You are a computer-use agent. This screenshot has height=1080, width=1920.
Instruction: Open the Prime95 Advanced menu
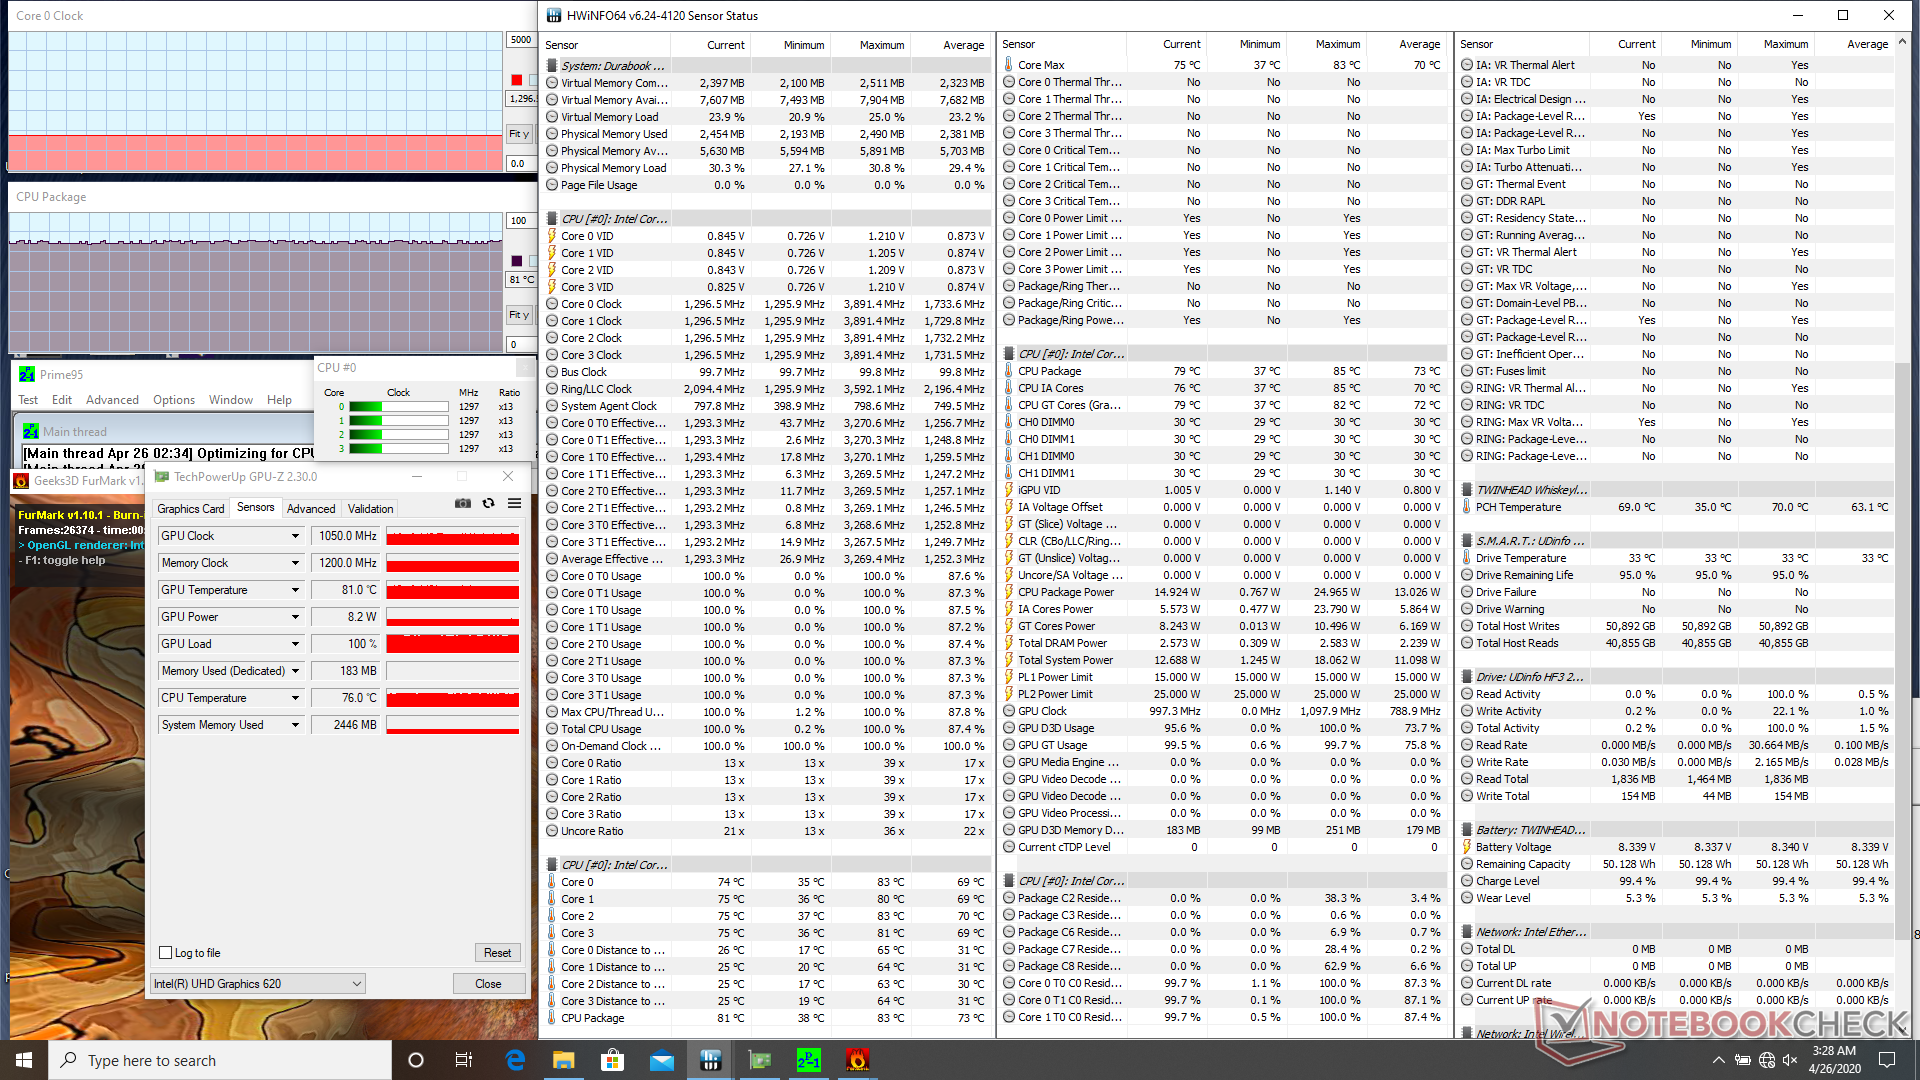tap(112, 400)
